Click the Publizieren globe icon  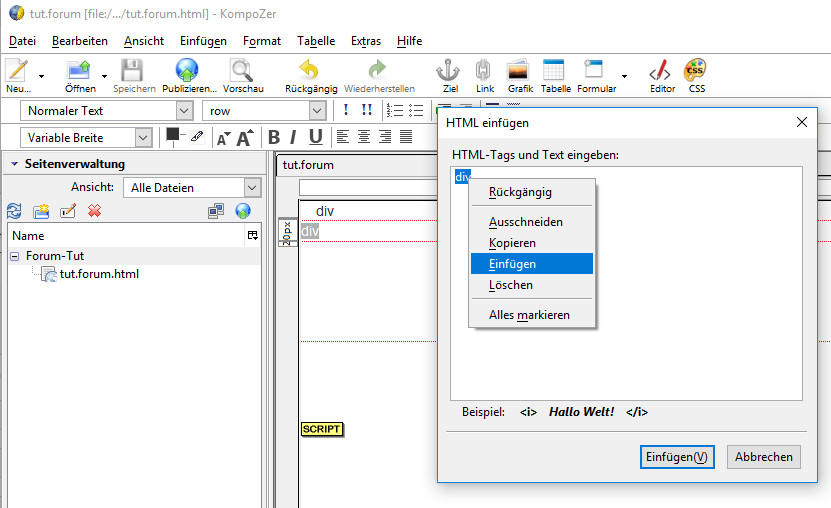(x=187, y=71)
